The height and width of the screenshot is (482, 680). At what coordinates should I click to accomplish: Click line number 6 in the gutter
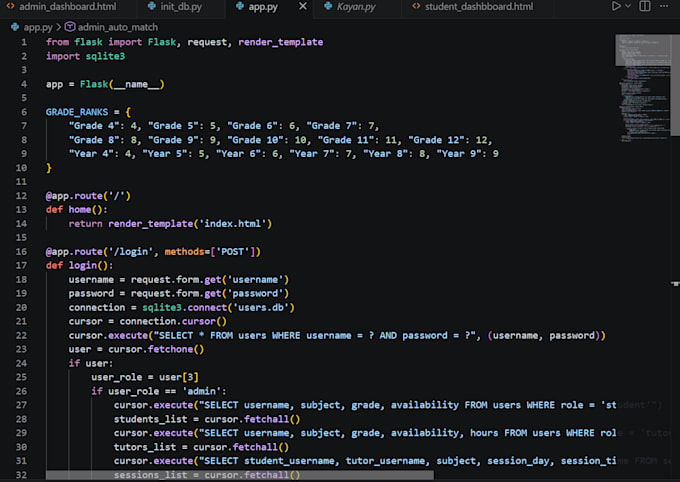coord(23,112)
